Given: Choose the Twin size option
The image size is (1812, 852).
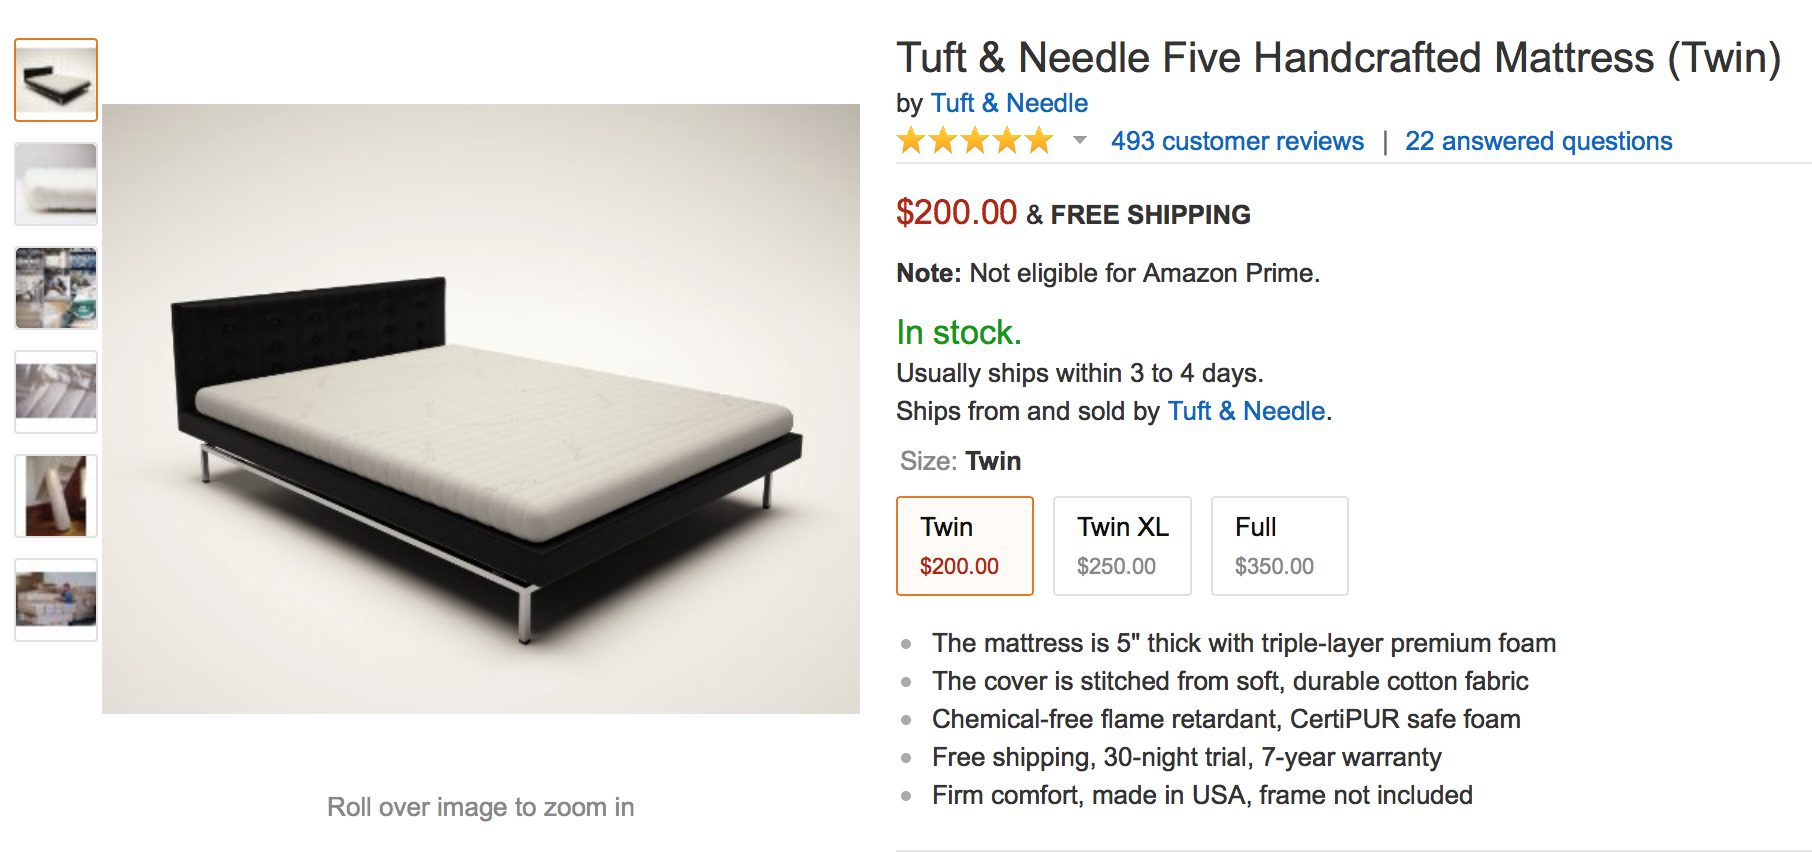Looking at the screenshot, I should click(965, 546).
